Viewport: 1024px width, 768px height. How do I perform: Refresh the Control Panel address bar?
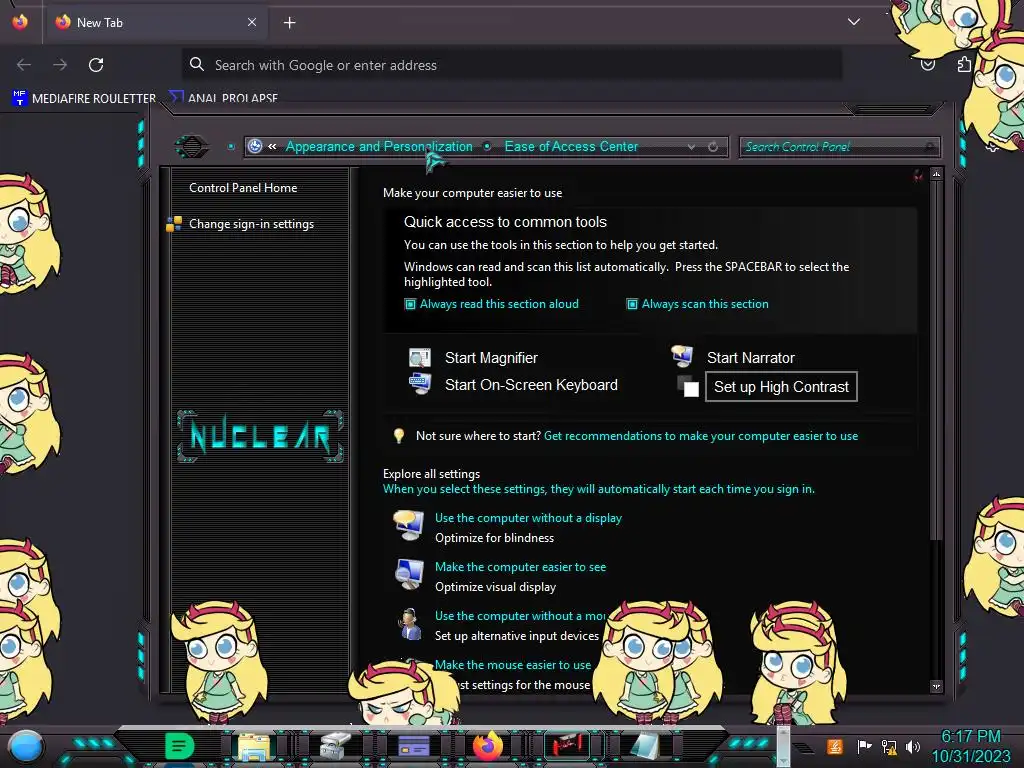(713, 147)
